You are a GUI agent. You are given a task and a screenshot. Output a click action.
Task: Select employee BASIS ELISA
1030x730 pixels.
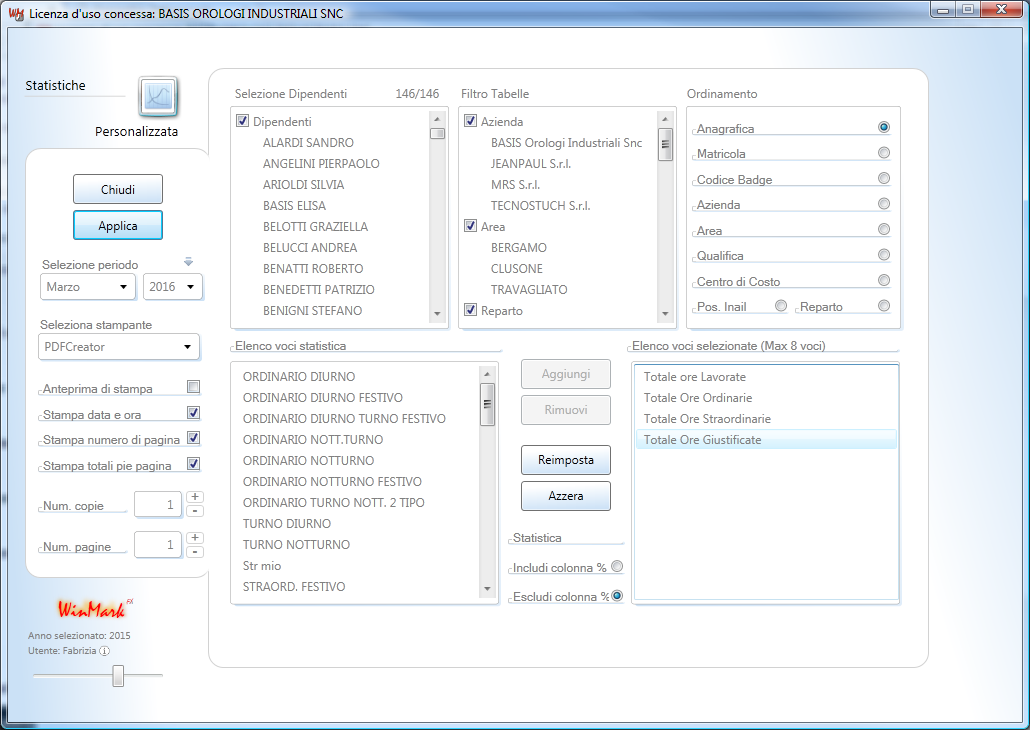click(294, 206)
